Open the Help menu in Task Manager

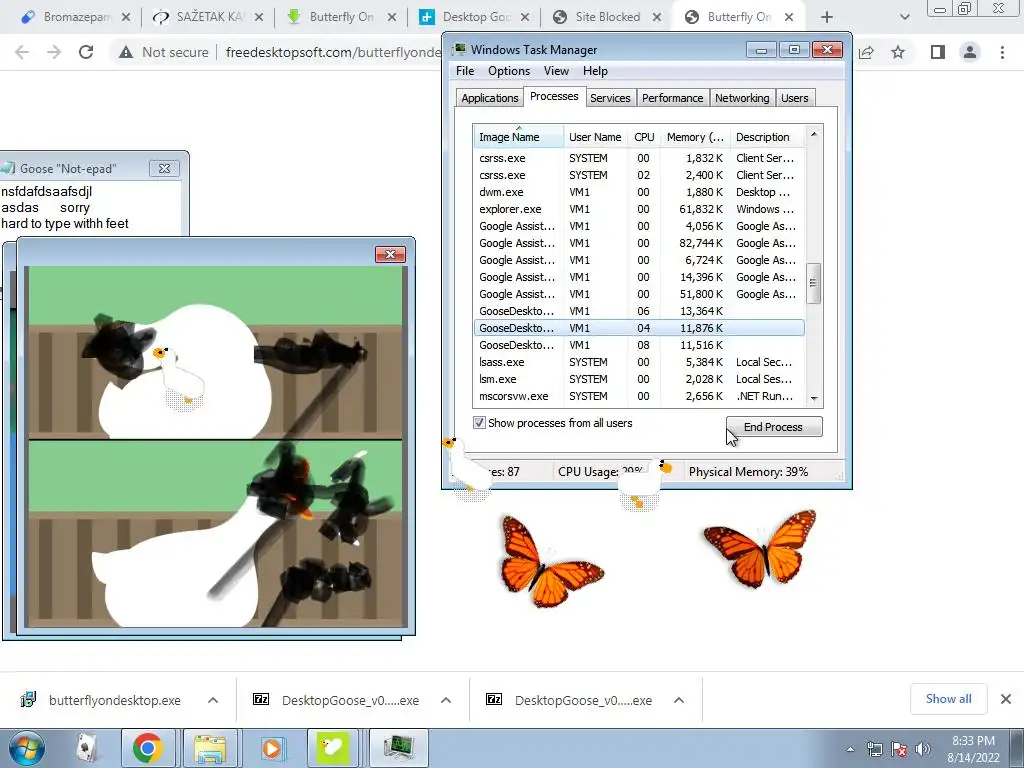pyautogui.click(x=595, y=71)
